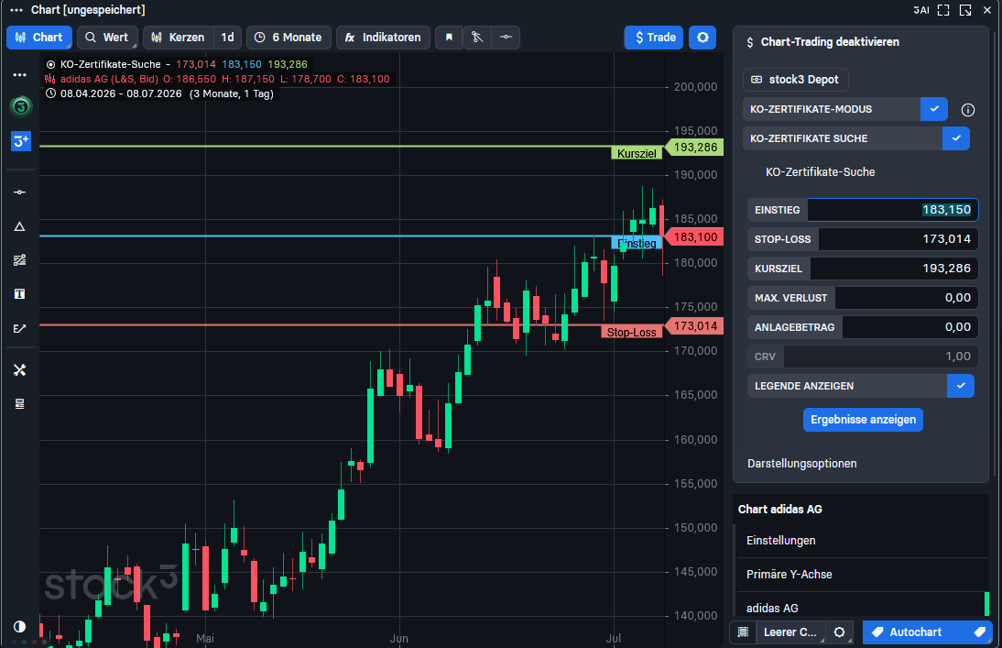Click the Anlagebetrag input field
The height and width of the screenshot is (648, 1002).
[910, 327]
